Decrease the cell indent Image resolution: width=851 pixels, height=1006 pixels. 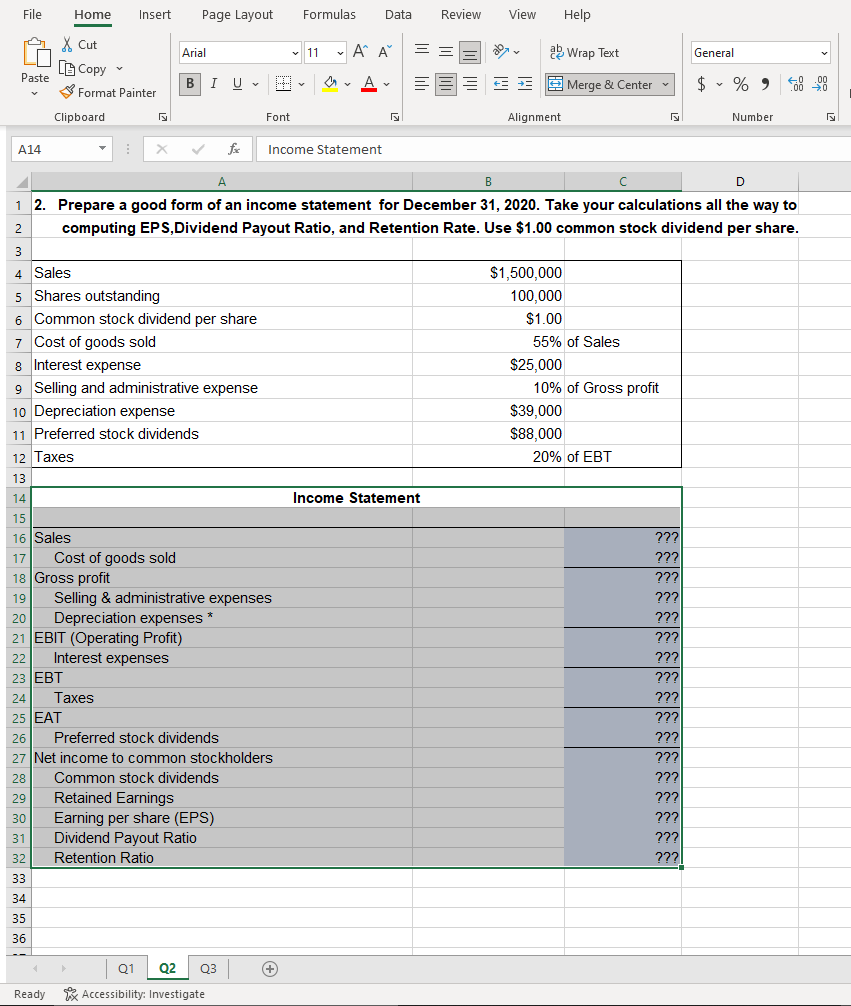tap(501, 84)
